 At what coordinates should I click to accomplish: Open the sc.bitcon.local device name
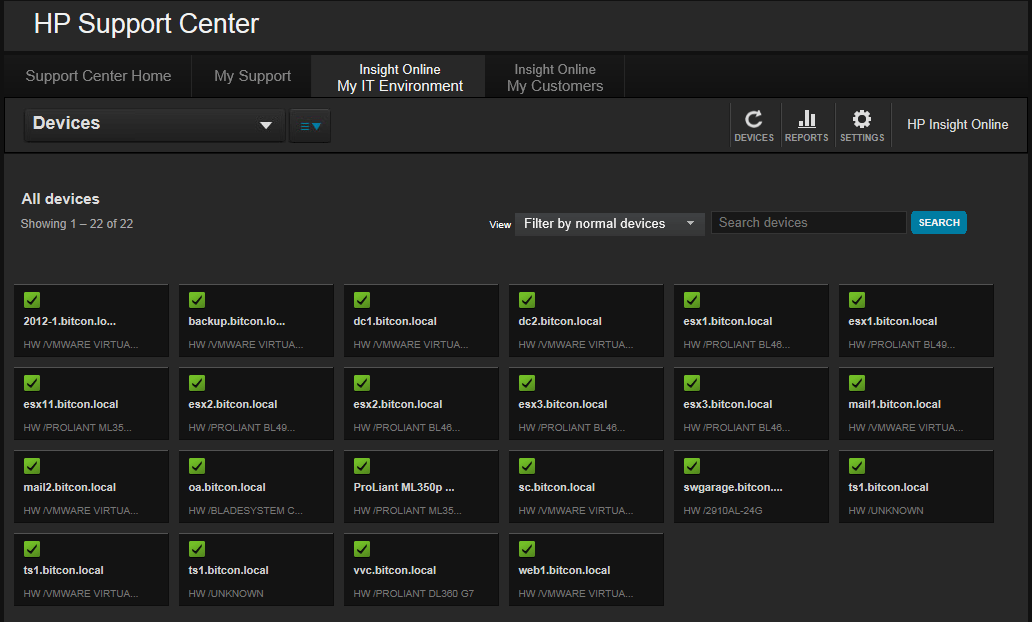pos(557,487)
